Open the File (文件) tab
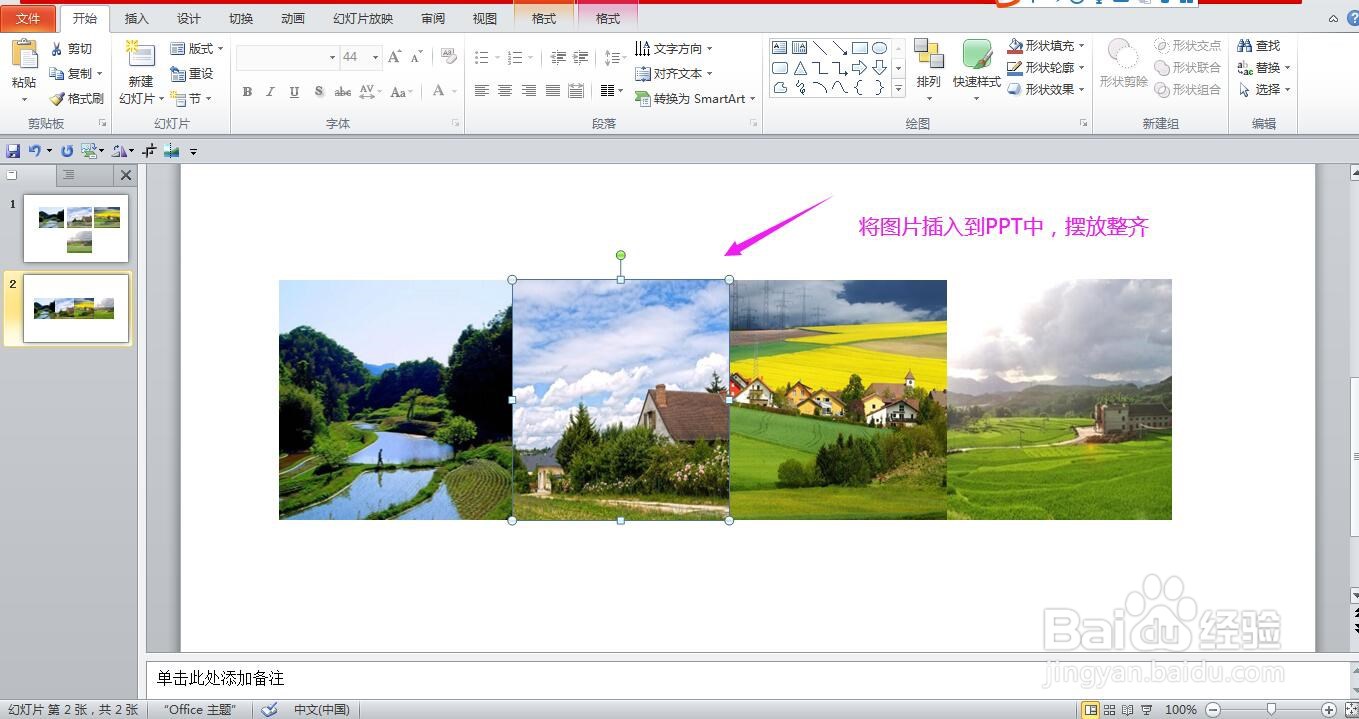Screen dimensions: 1359x719 (28, 19)
